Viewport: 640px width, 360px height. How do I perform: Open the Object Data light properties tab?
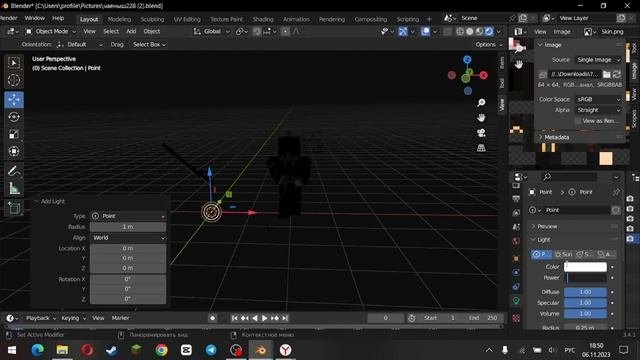click(x=516, y=301)
